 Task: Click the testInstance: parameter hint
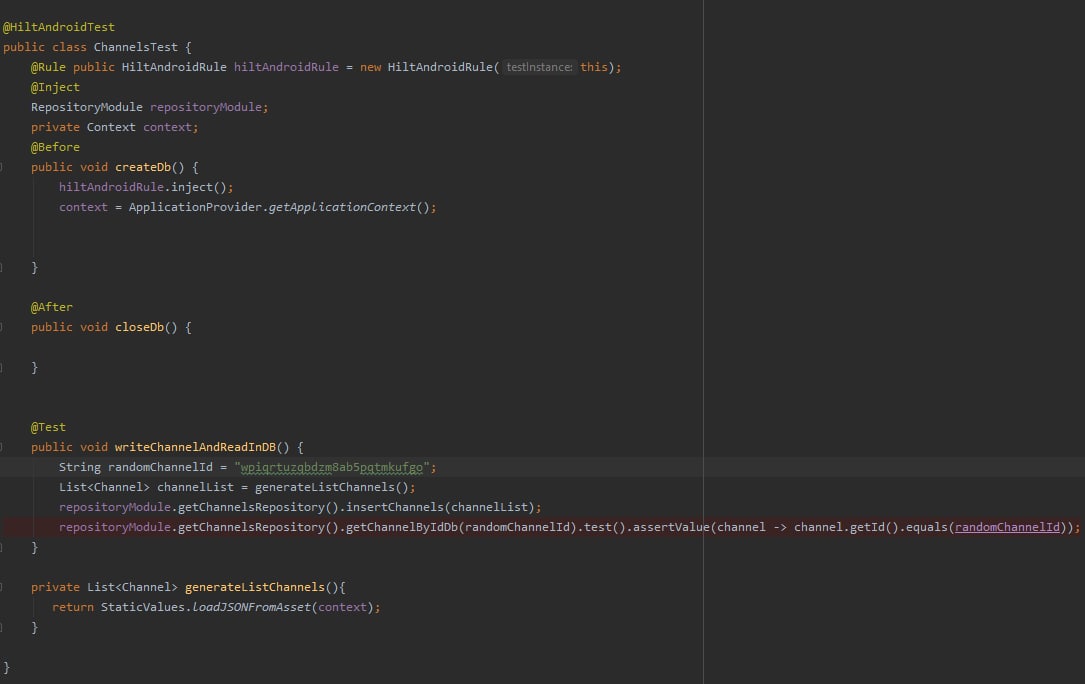pyautogui.click(x=539, y=67)
